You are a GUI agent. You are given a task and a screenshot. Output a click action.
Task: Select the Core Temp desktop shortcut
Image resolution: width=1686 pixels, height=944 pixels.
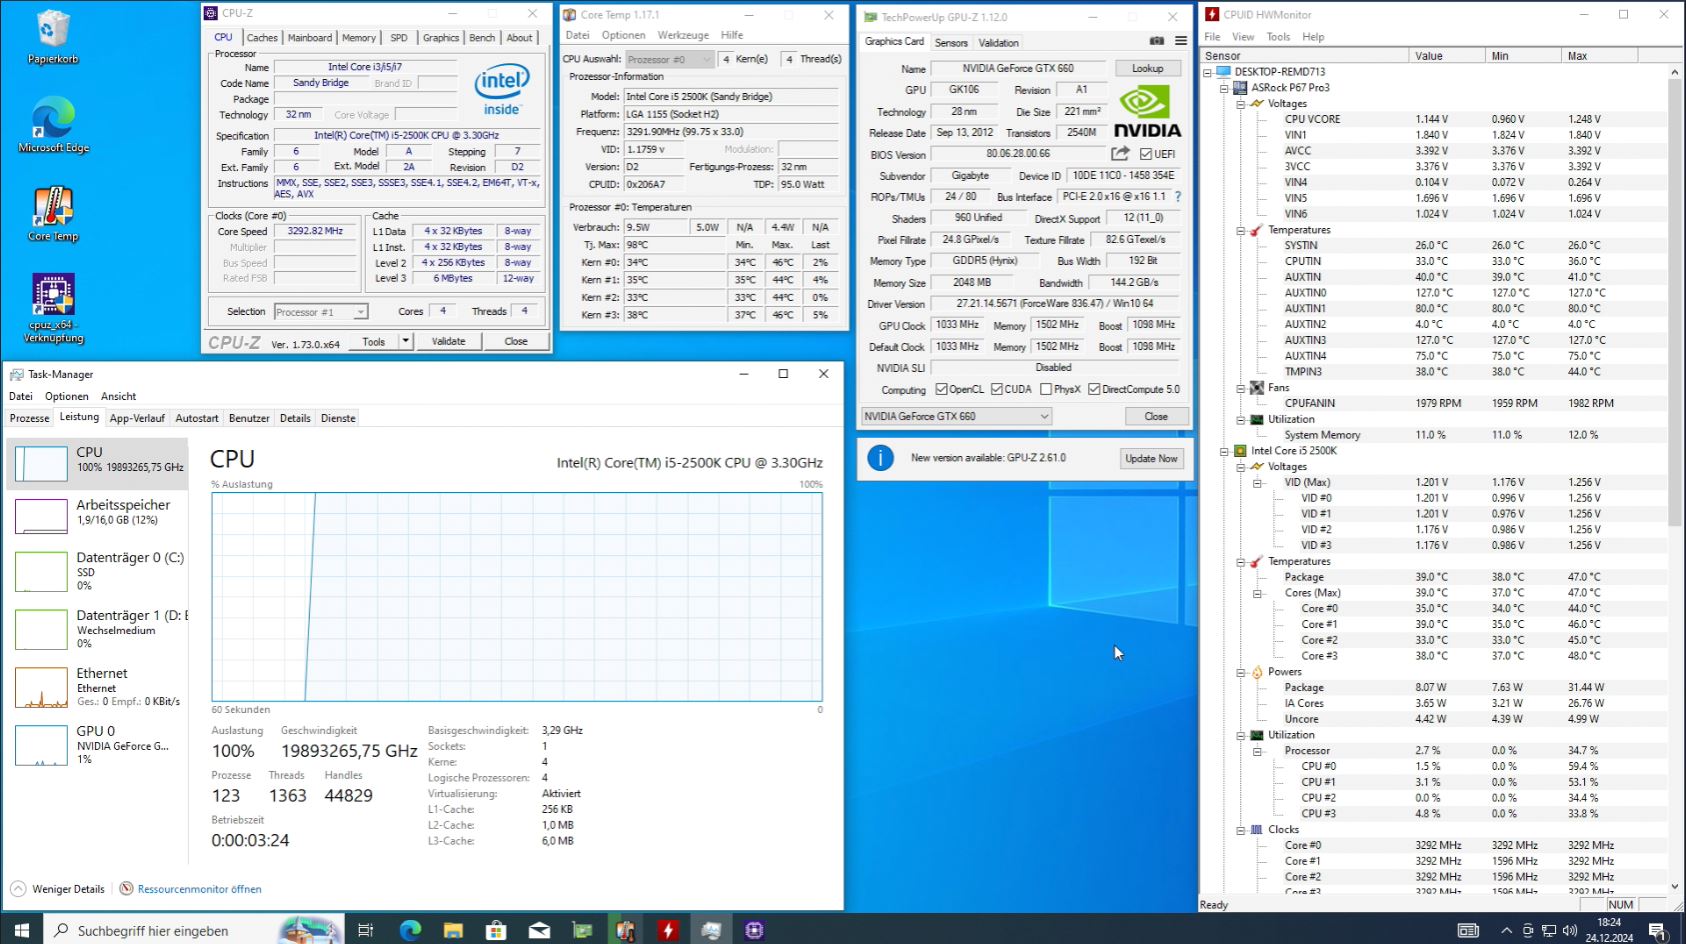tap(53, 214)
